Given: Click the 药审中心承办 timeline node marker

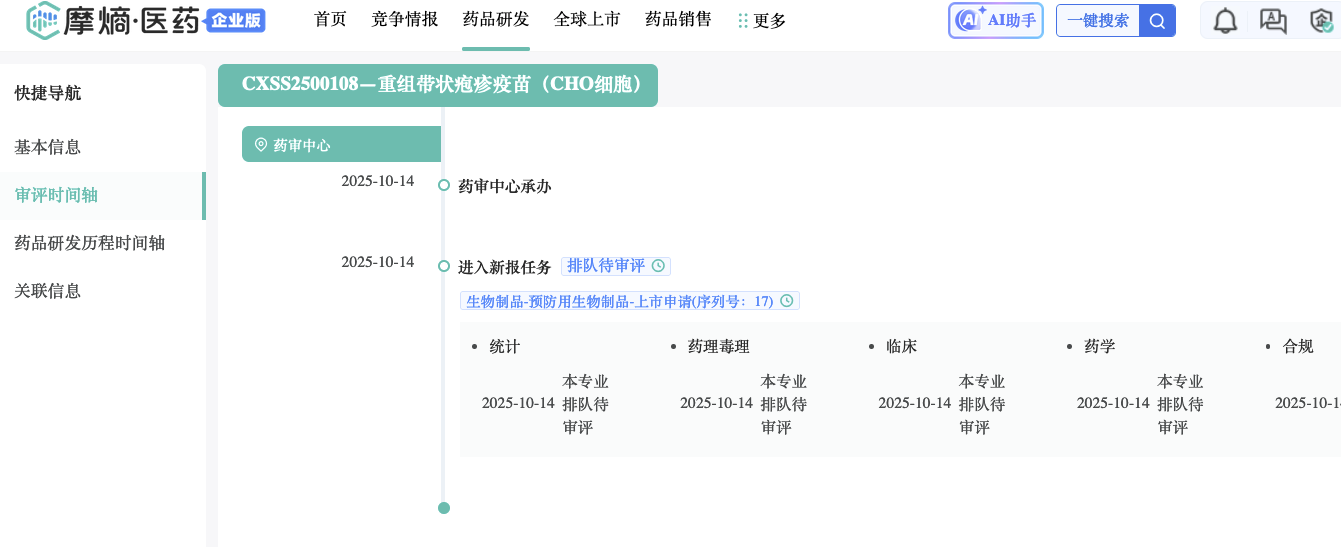Looking at the screenshot, I should coord(444,185).
